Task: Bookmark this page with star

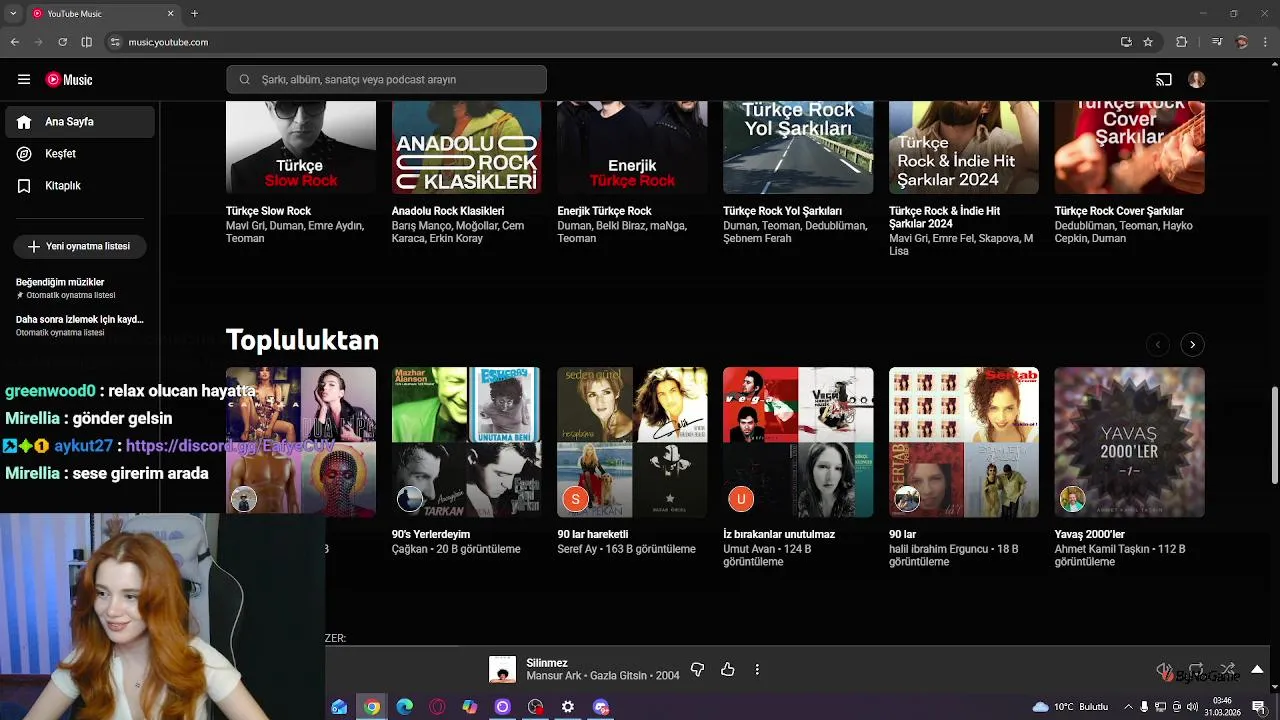Action: (x=1148, y=42)
